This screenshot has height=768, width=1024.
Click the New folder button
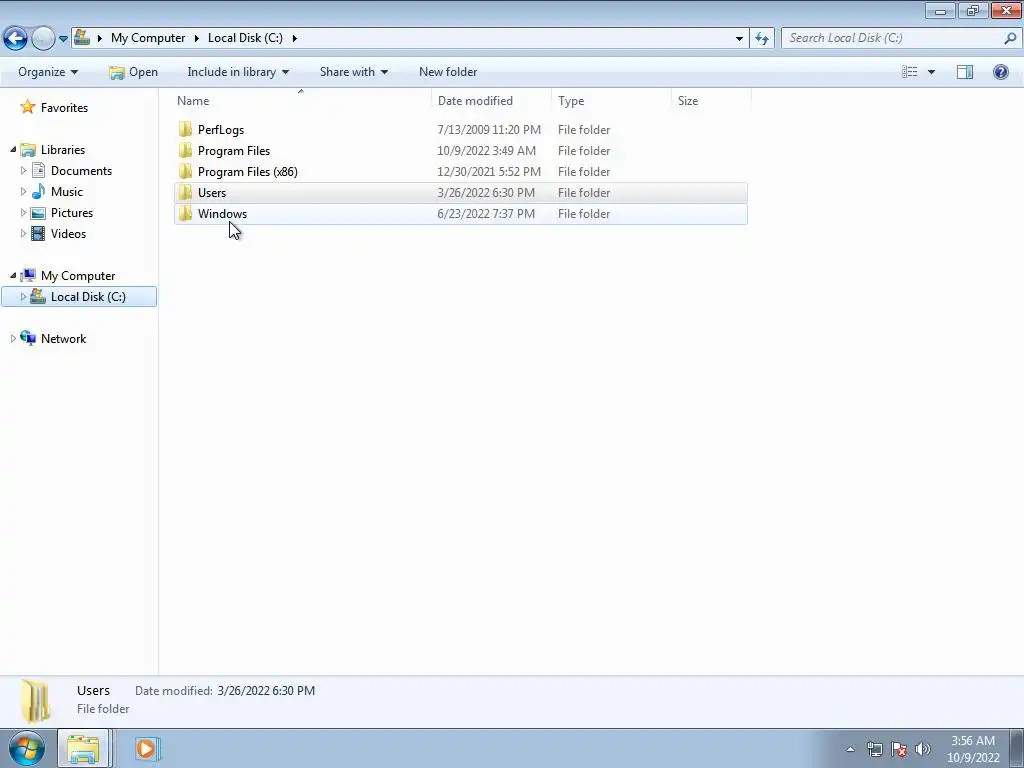448,72
